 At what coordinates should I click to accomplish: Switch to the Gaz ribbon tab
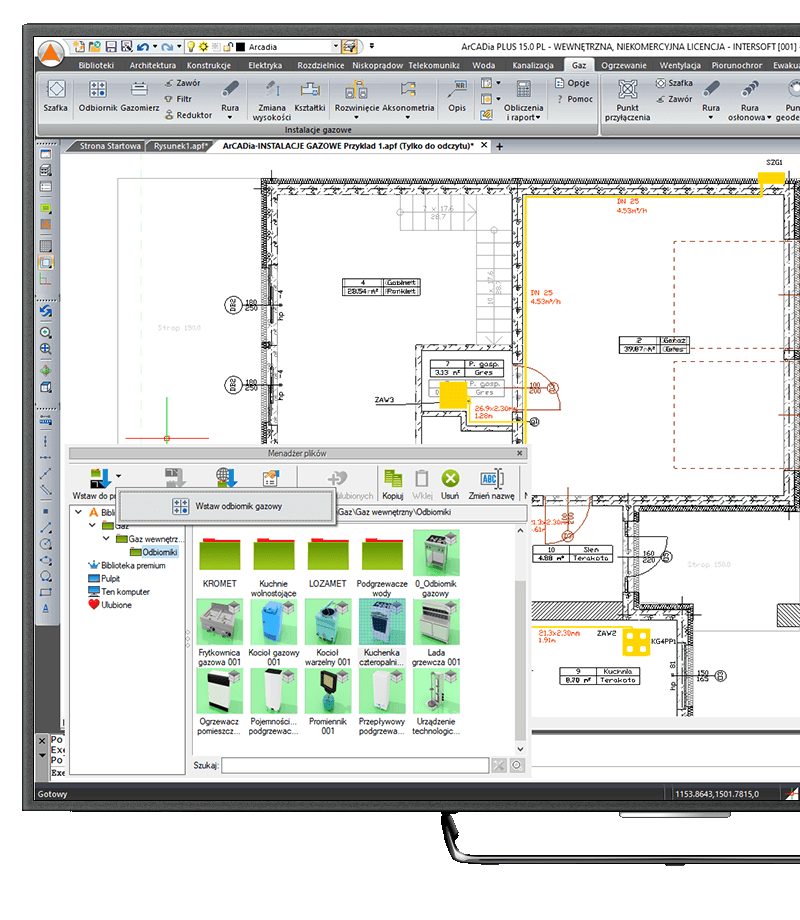point(579,65)
